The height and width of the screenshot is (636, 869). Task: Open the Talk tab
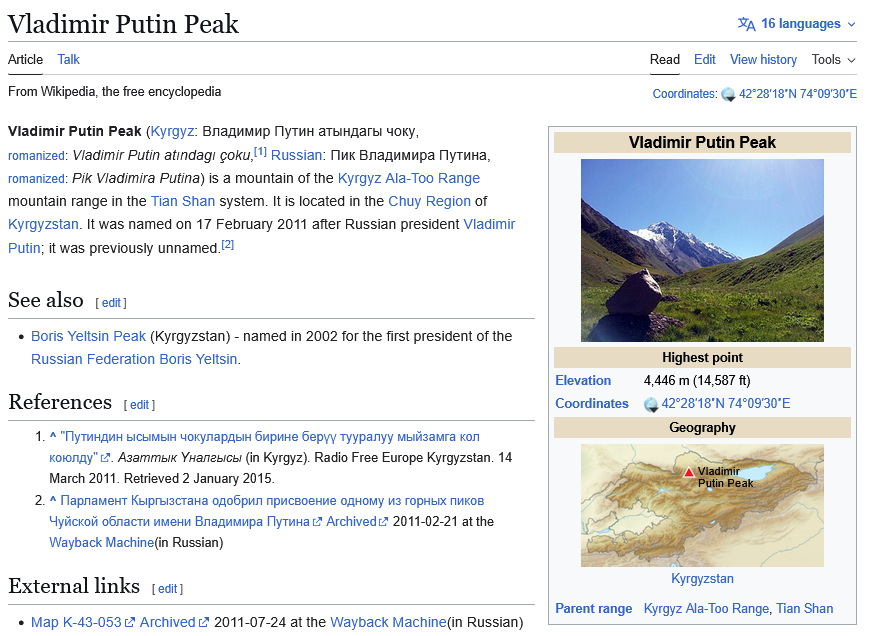tap(69, 60)
